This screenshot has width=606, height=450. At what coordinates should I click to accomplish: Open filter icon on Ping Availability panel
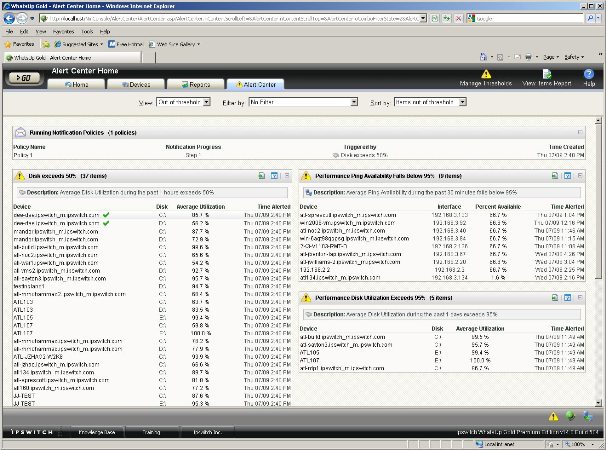pos(567,176)
